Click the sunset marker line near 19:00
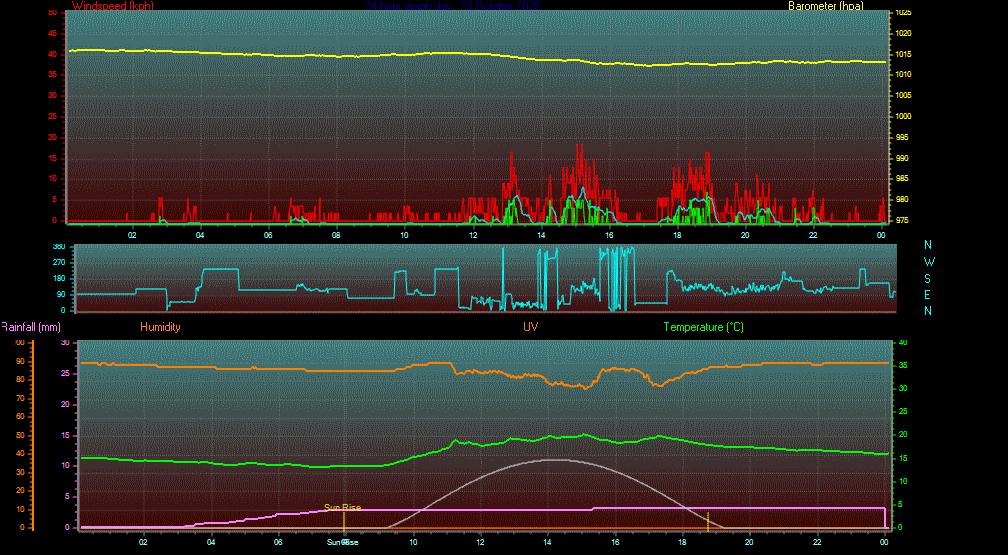The width and height of the screenshot is (1008, 555). (x=708, y=520)
